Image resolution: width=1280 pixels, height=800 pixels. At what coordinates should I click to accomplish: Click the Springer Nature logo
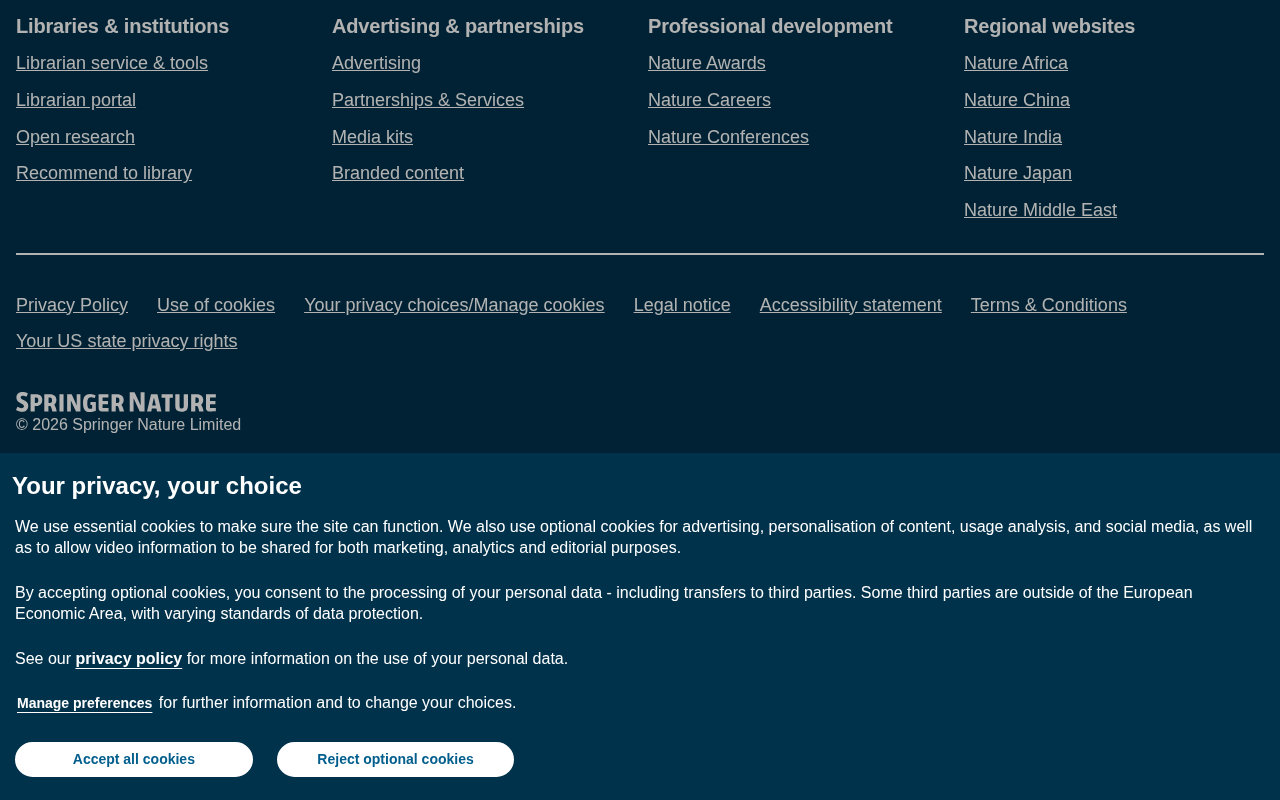point(116,402)
